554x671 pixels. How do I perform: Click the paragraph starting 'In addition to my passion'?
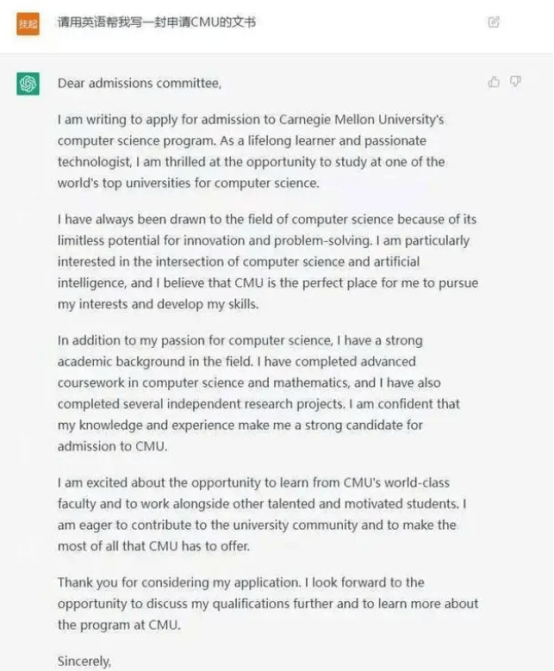258,393
